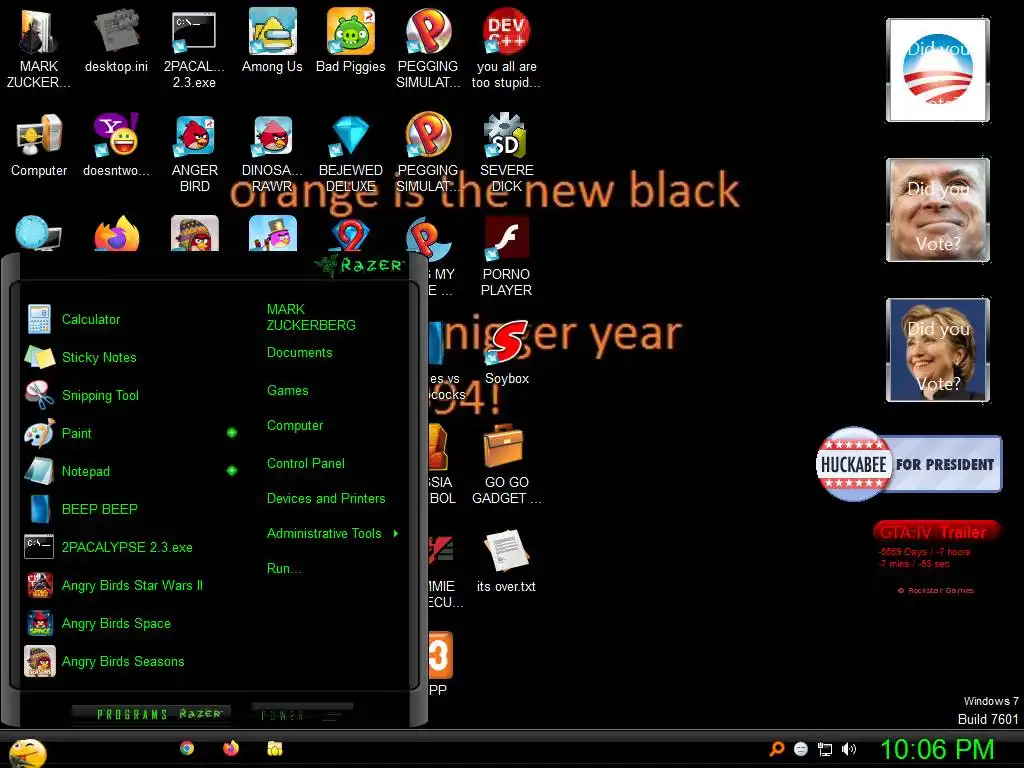Image resolution: width=1024 pixels, height=768 pixels.
Task: Open Computer from the start menu list
Action: pos(295,426)
